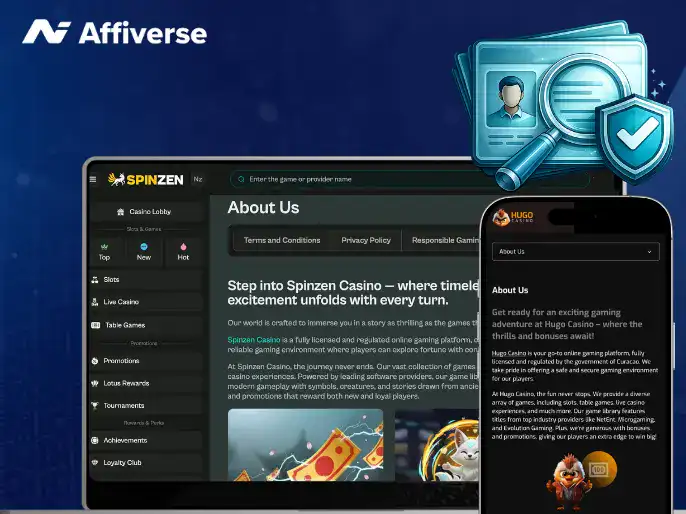Click the Tournaments trophy icon
686x514 pixels.
coord(94,406)
